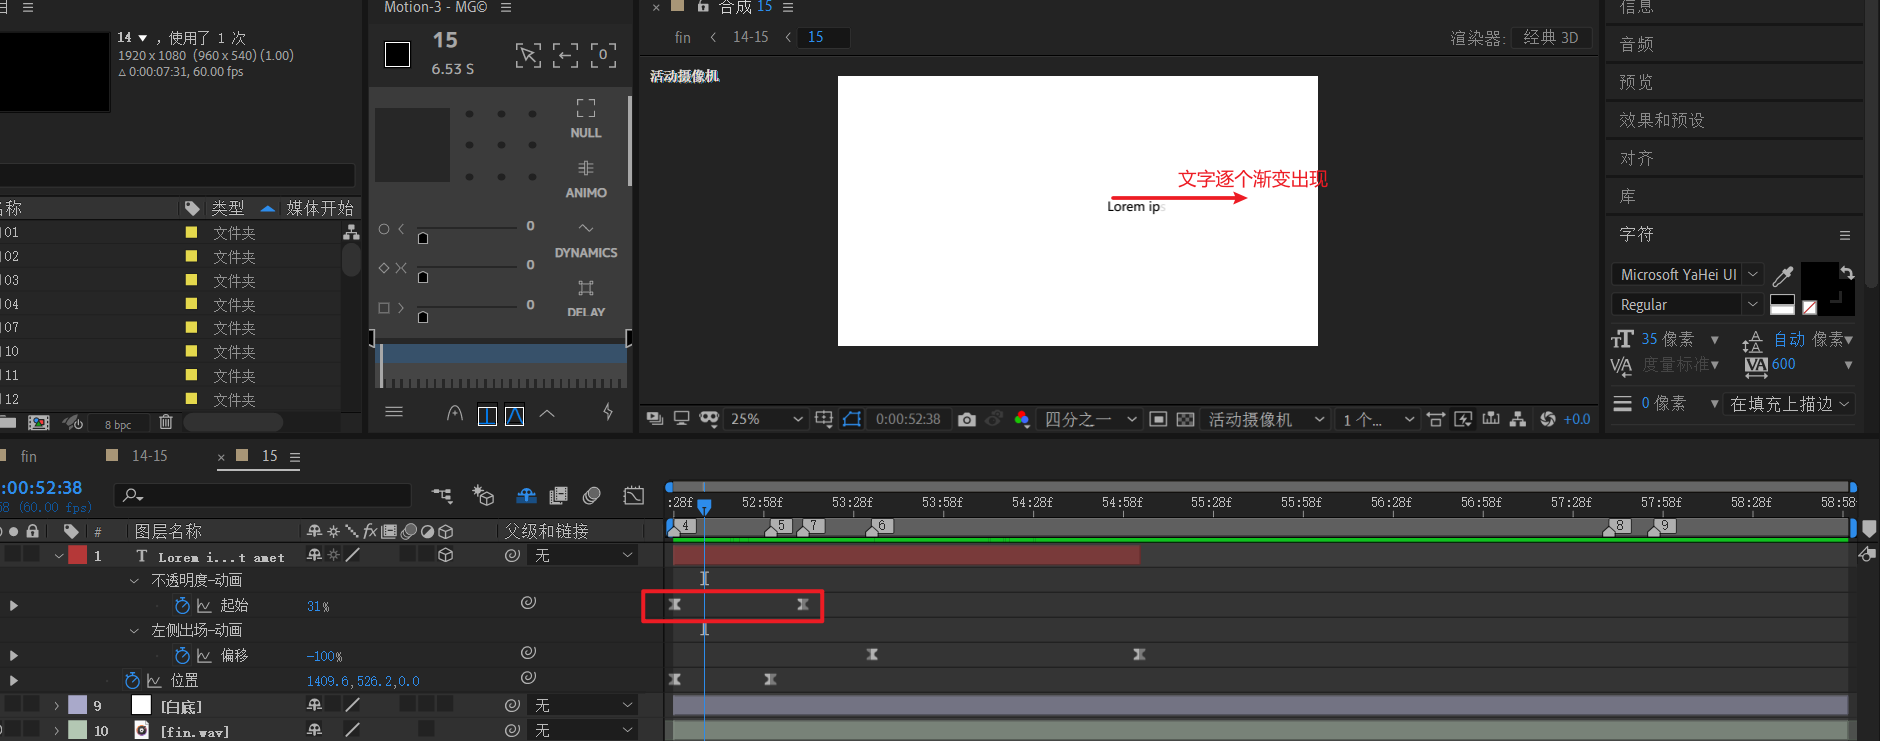The width and height of the screenshot is (1880, 741).
Task: Select the DYNAMICS tool in Motion-3
Action: [586, 240]
